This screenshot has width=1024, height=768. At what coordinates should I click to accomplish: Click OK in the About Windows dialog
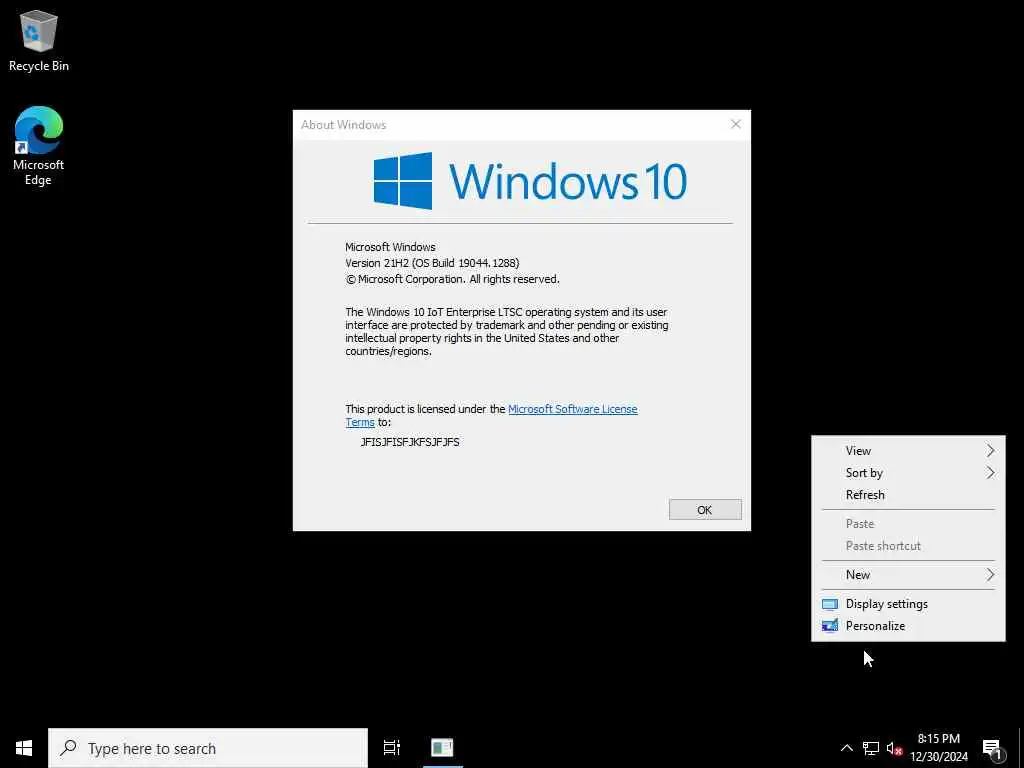pos(705,509)
